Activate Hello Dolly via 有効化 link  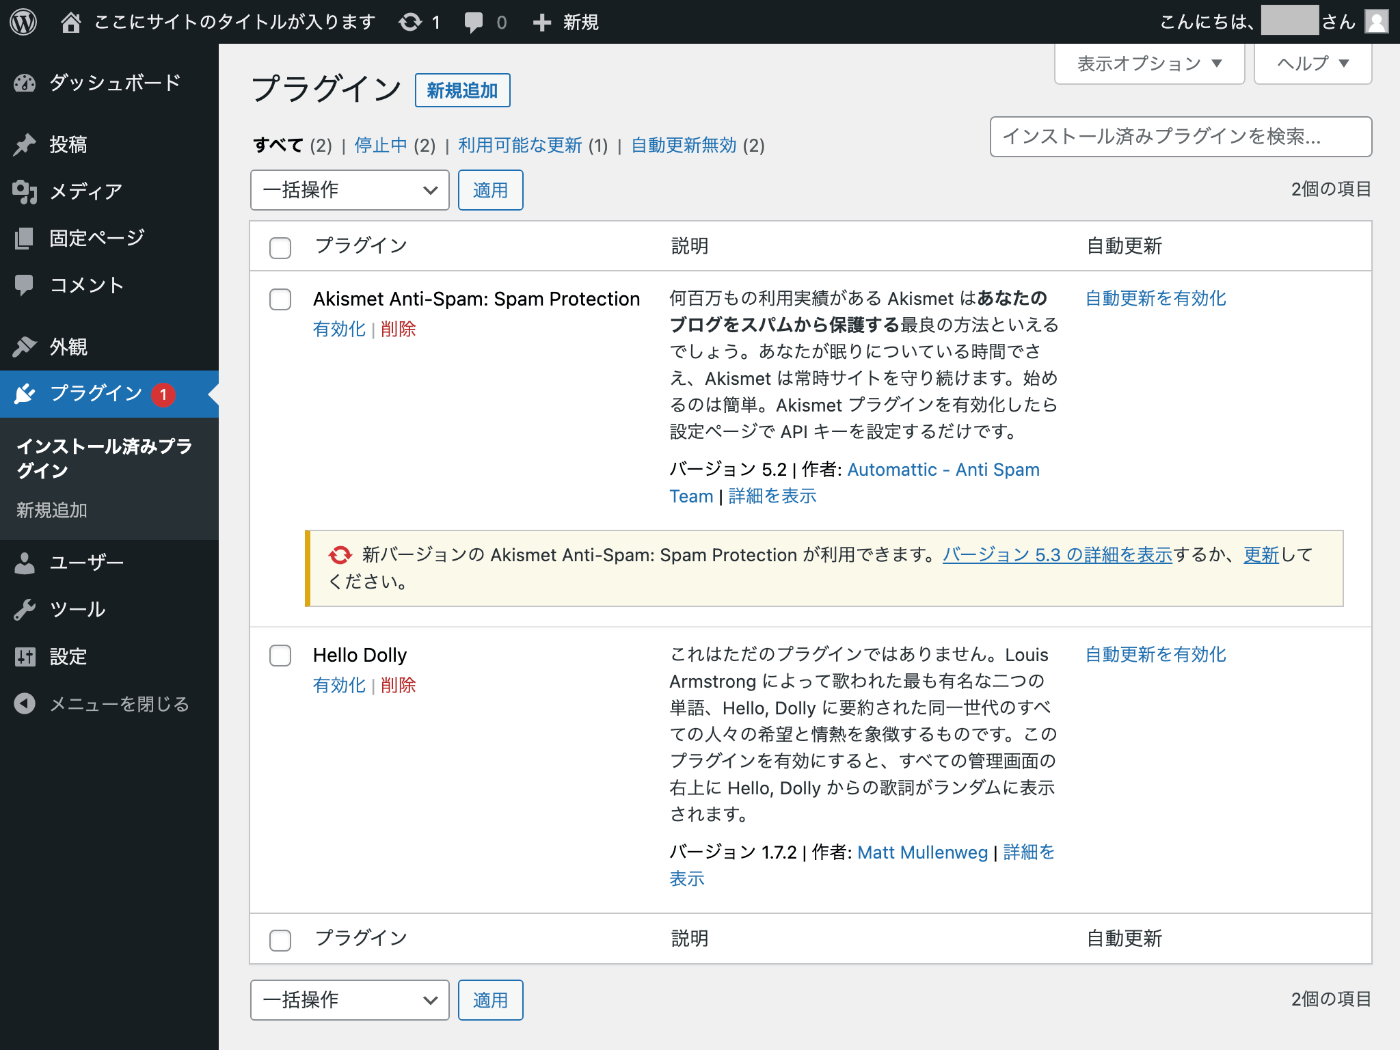(339, 685)
